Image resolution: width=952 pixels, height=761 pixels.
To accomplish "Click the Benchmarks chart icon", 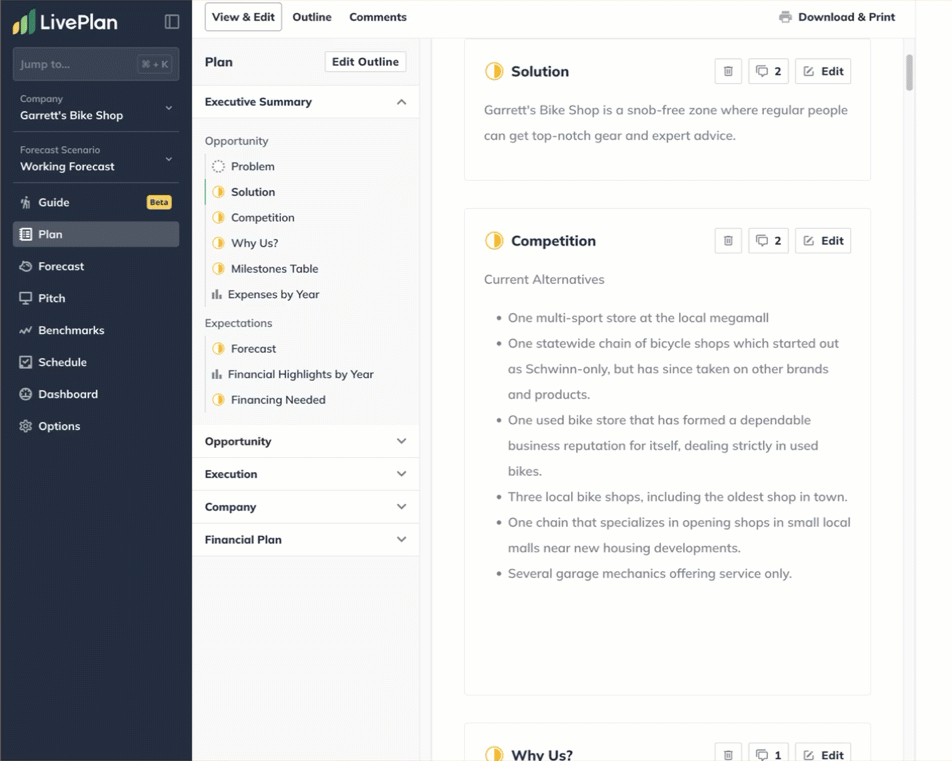I will [26, 330].
